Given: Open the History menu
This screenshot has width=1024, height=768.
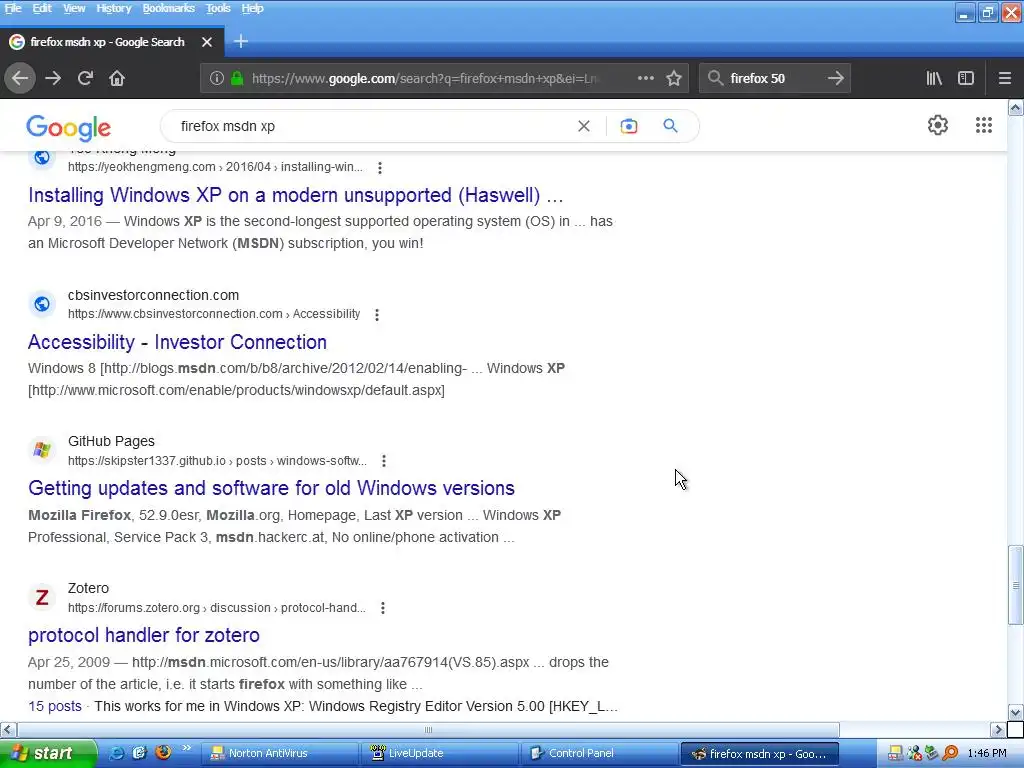Looking at the screenshot, I should 114,8.
